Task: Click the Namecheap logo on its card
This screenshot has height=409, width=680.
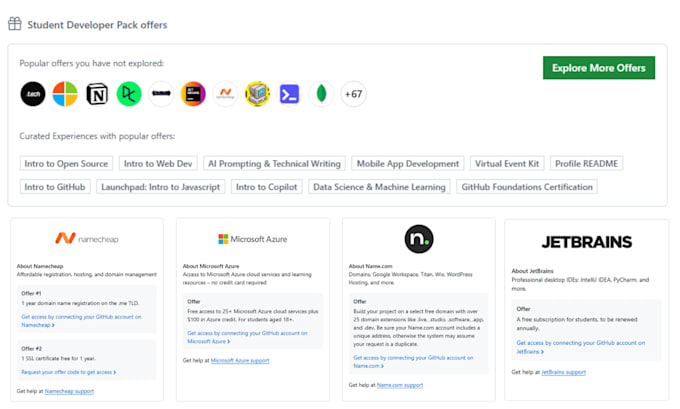Action: (x=87, y=239)
